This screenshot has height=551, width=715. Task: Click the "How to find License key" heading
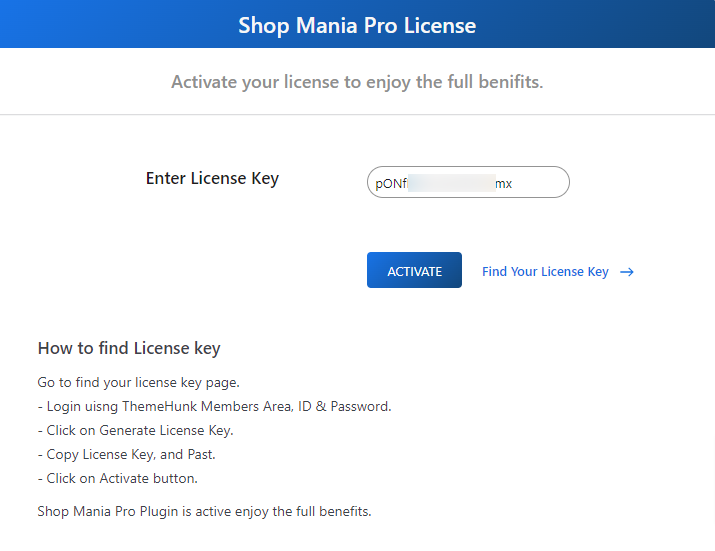(x=129, y=349)
